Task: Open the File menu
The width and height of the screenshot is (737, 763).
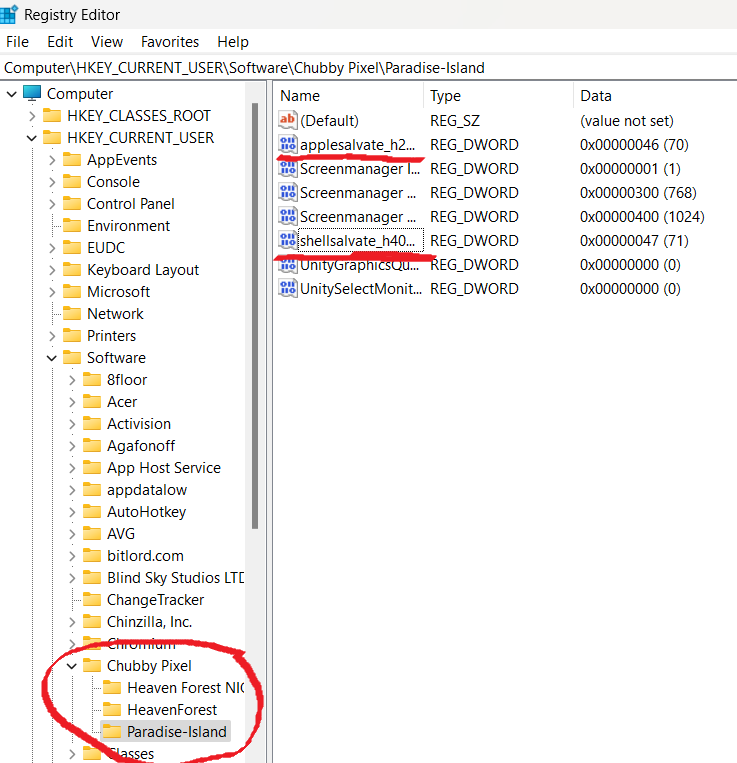Action: pos(18,42)
